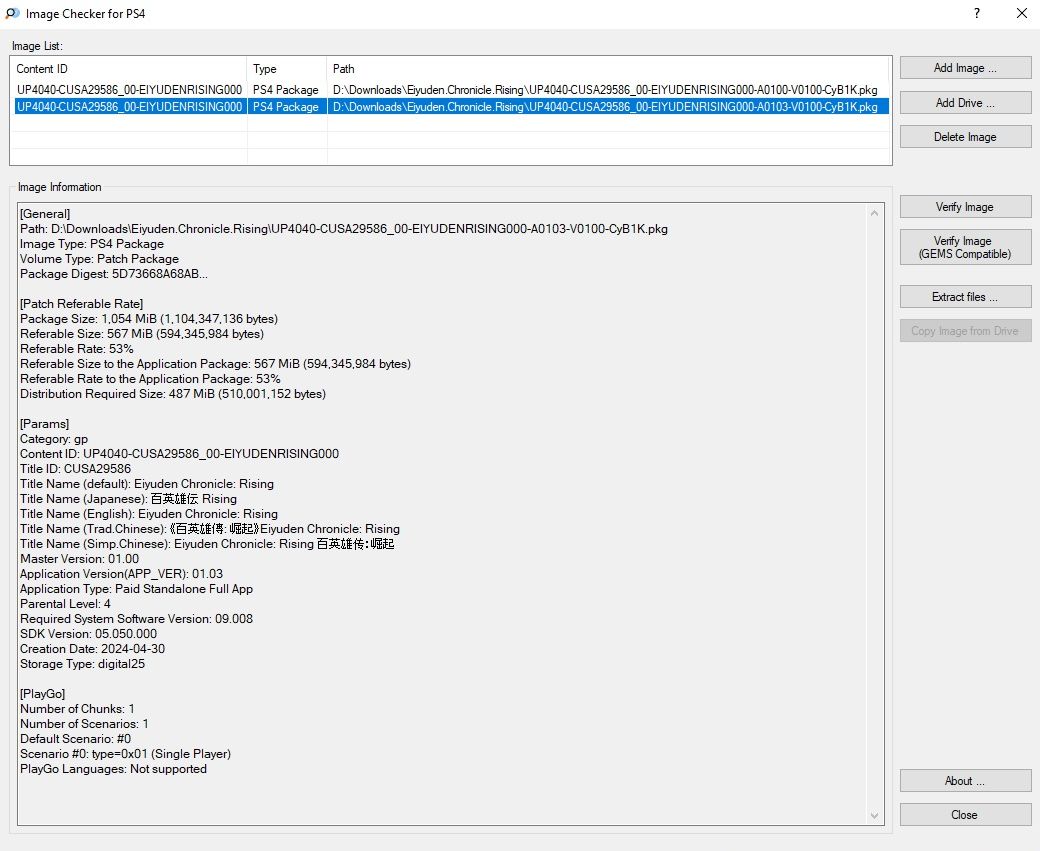Viewport: 1040px width, 851px height.
Task: Click the 'Content ID:' line under Params
Action: pyautogui.click(x=179, y=454)
